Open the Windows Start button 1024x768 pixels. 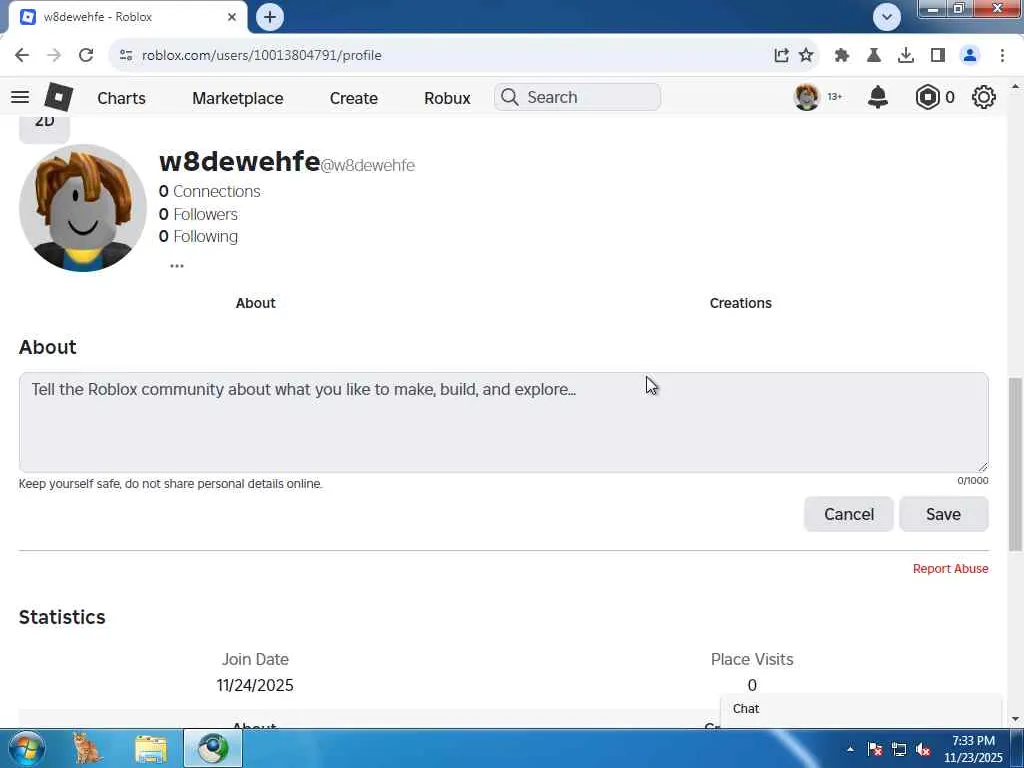[26, 748]
